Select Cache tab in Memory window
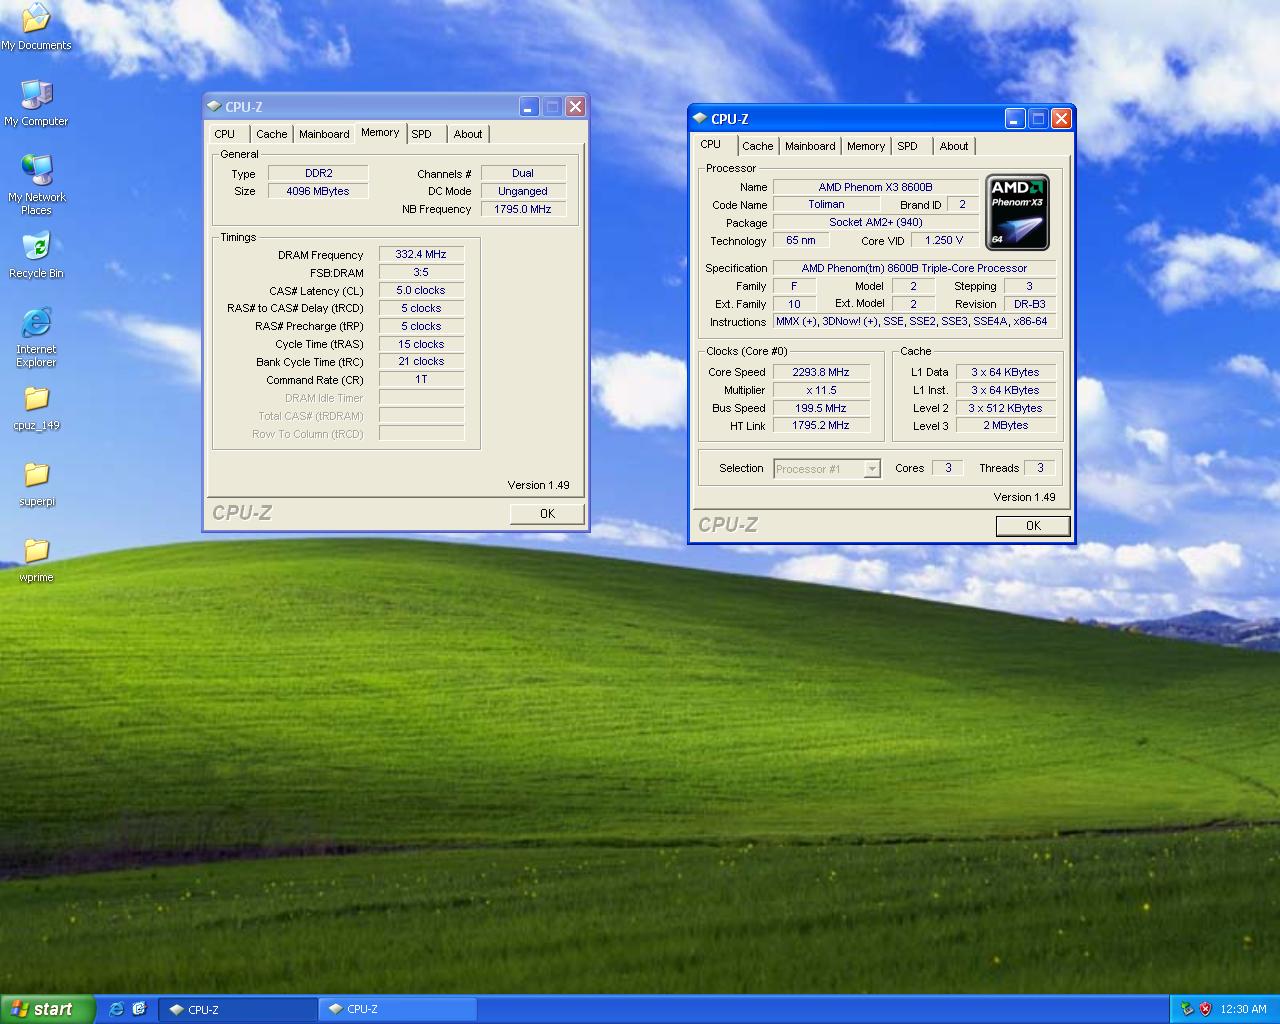The width and height of the screenshot is (1280, 1024). click(271, 134)
